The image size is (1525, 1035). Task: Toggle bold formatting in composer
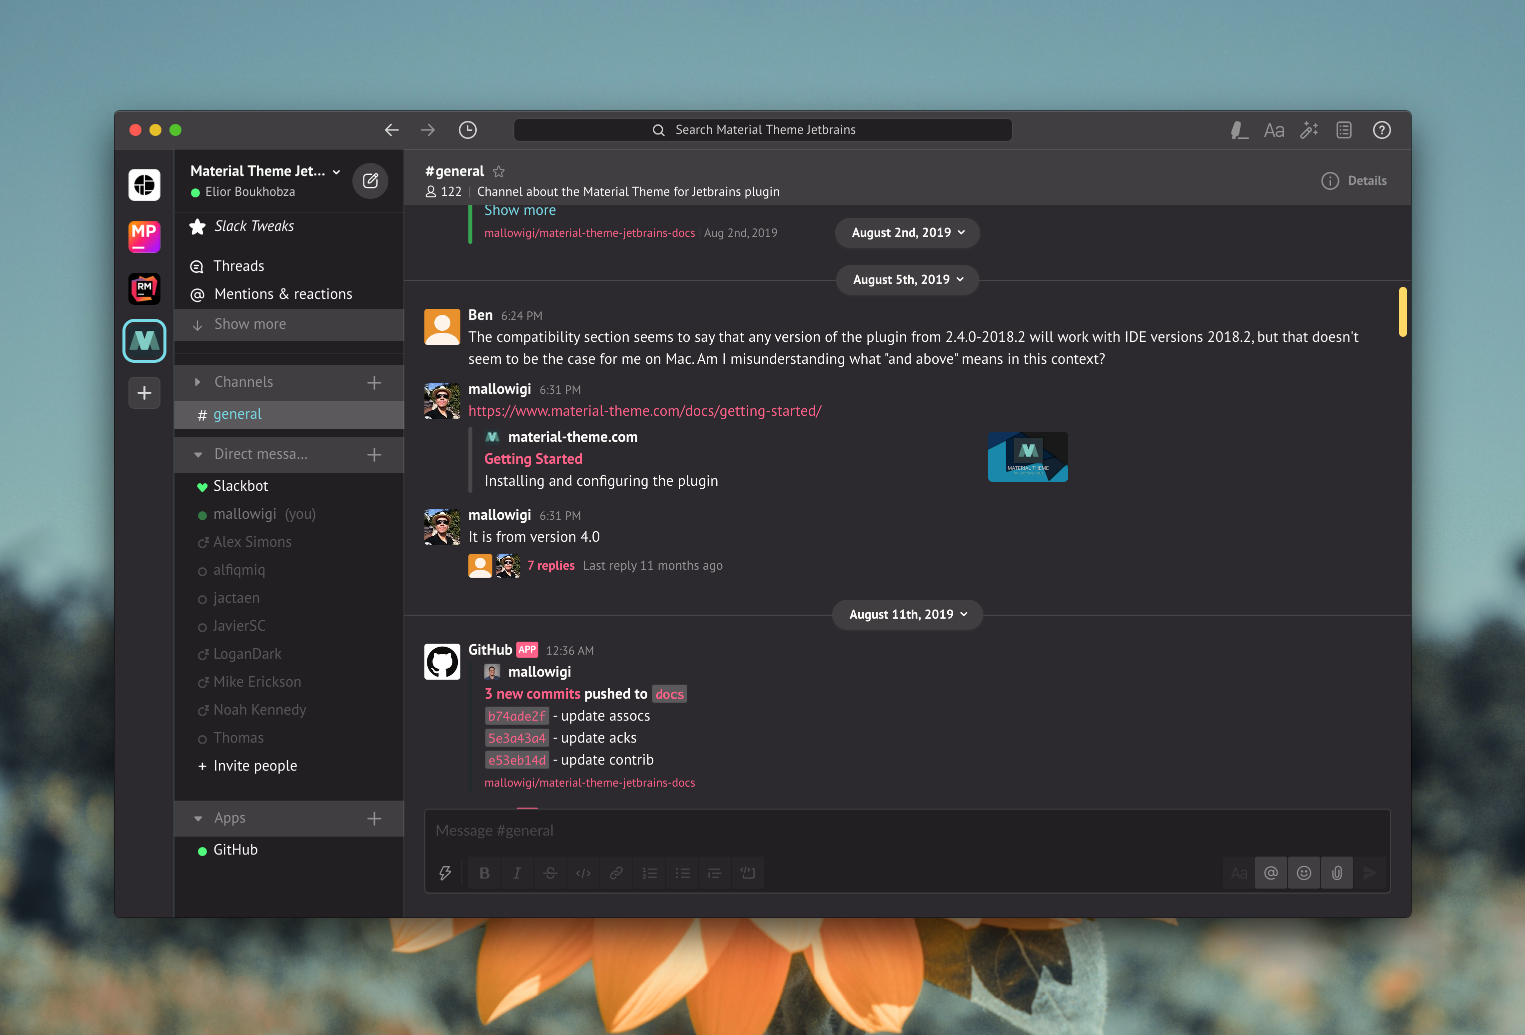click(484, 873)
